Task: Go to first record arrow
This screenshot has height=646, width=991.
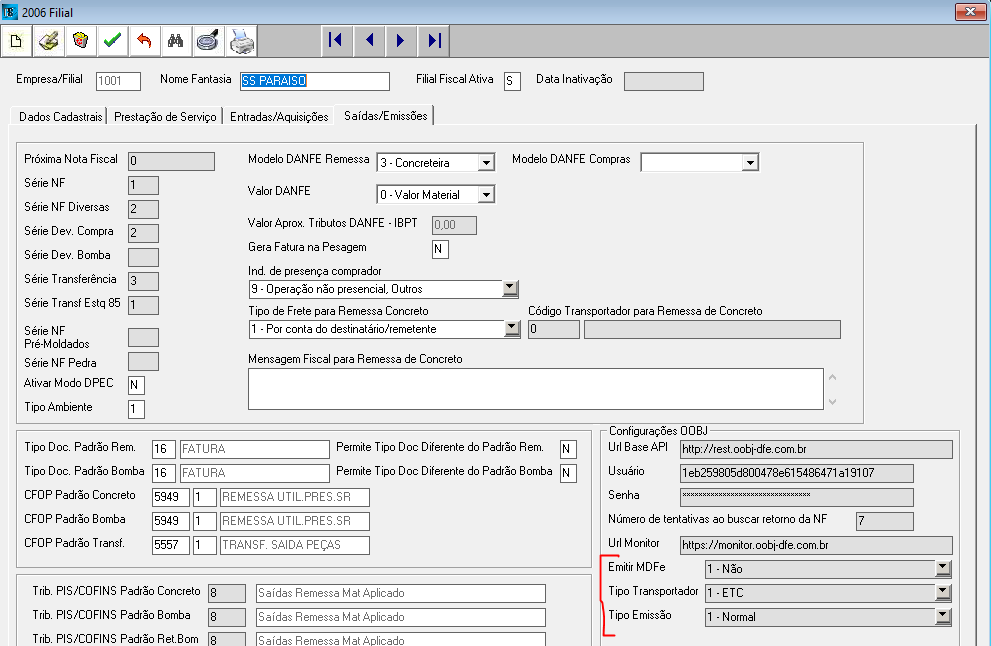Action: [336, 40]
